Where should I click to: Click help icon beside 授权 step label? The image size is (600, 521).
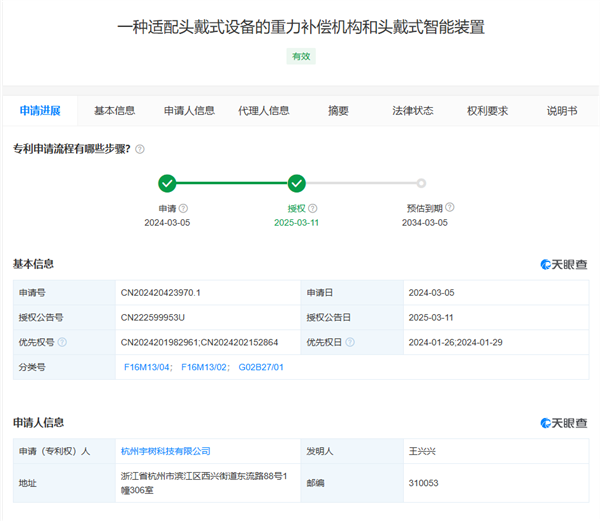(313, 208)
